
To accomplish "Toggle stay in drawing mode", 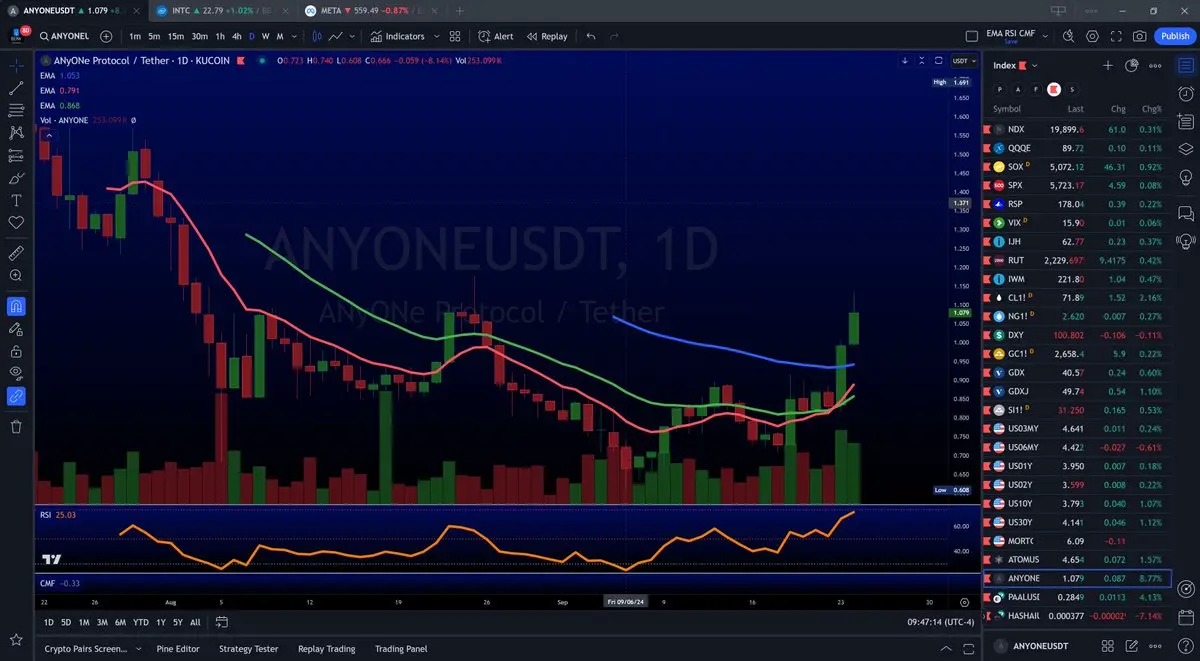I will (x=16, y=328).
